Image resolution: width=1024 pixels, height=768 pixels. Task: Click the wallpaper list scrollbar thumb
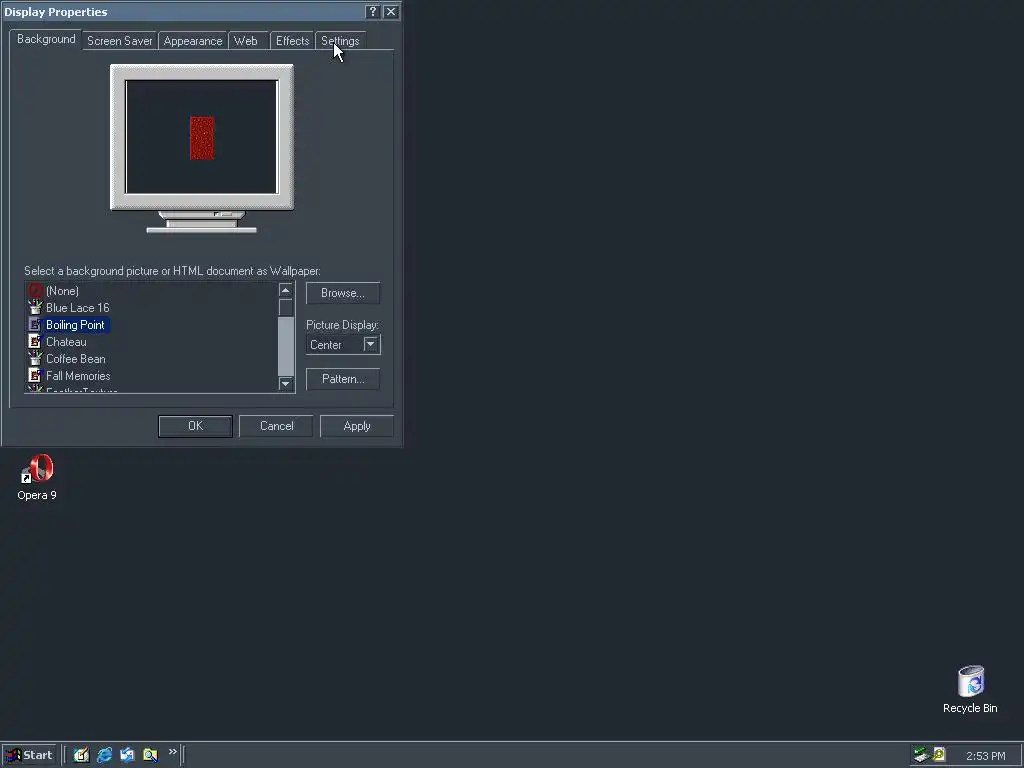[x=285, y=307]
